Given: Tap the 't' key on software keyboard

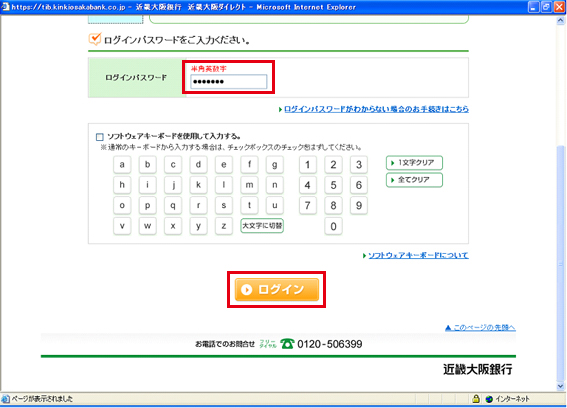Looking at the screenshot, I should pos(250,205).
